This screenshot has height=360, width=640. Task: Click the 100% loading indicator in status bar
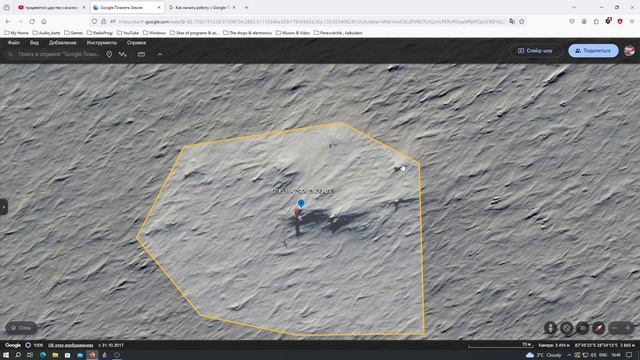click(x=34, y=345)
